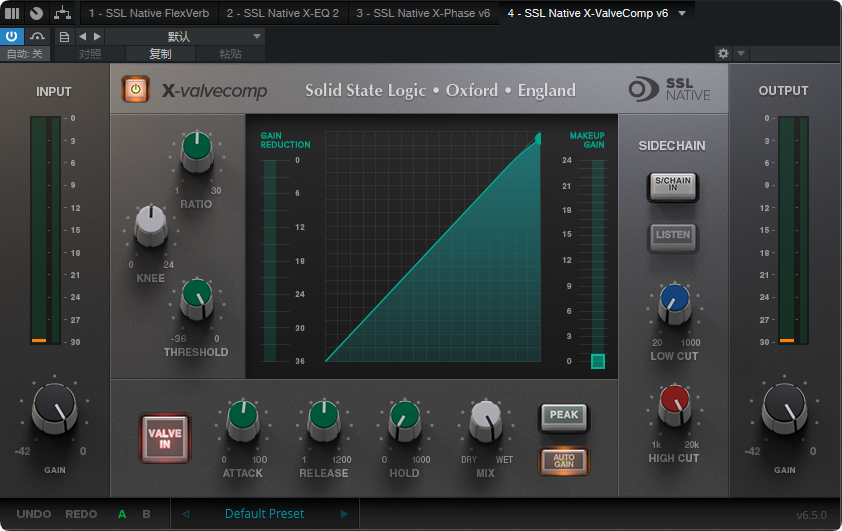Expand the insert tab list arrow
The width and height of the screenshot is (842, 531).
coord(682,13)
